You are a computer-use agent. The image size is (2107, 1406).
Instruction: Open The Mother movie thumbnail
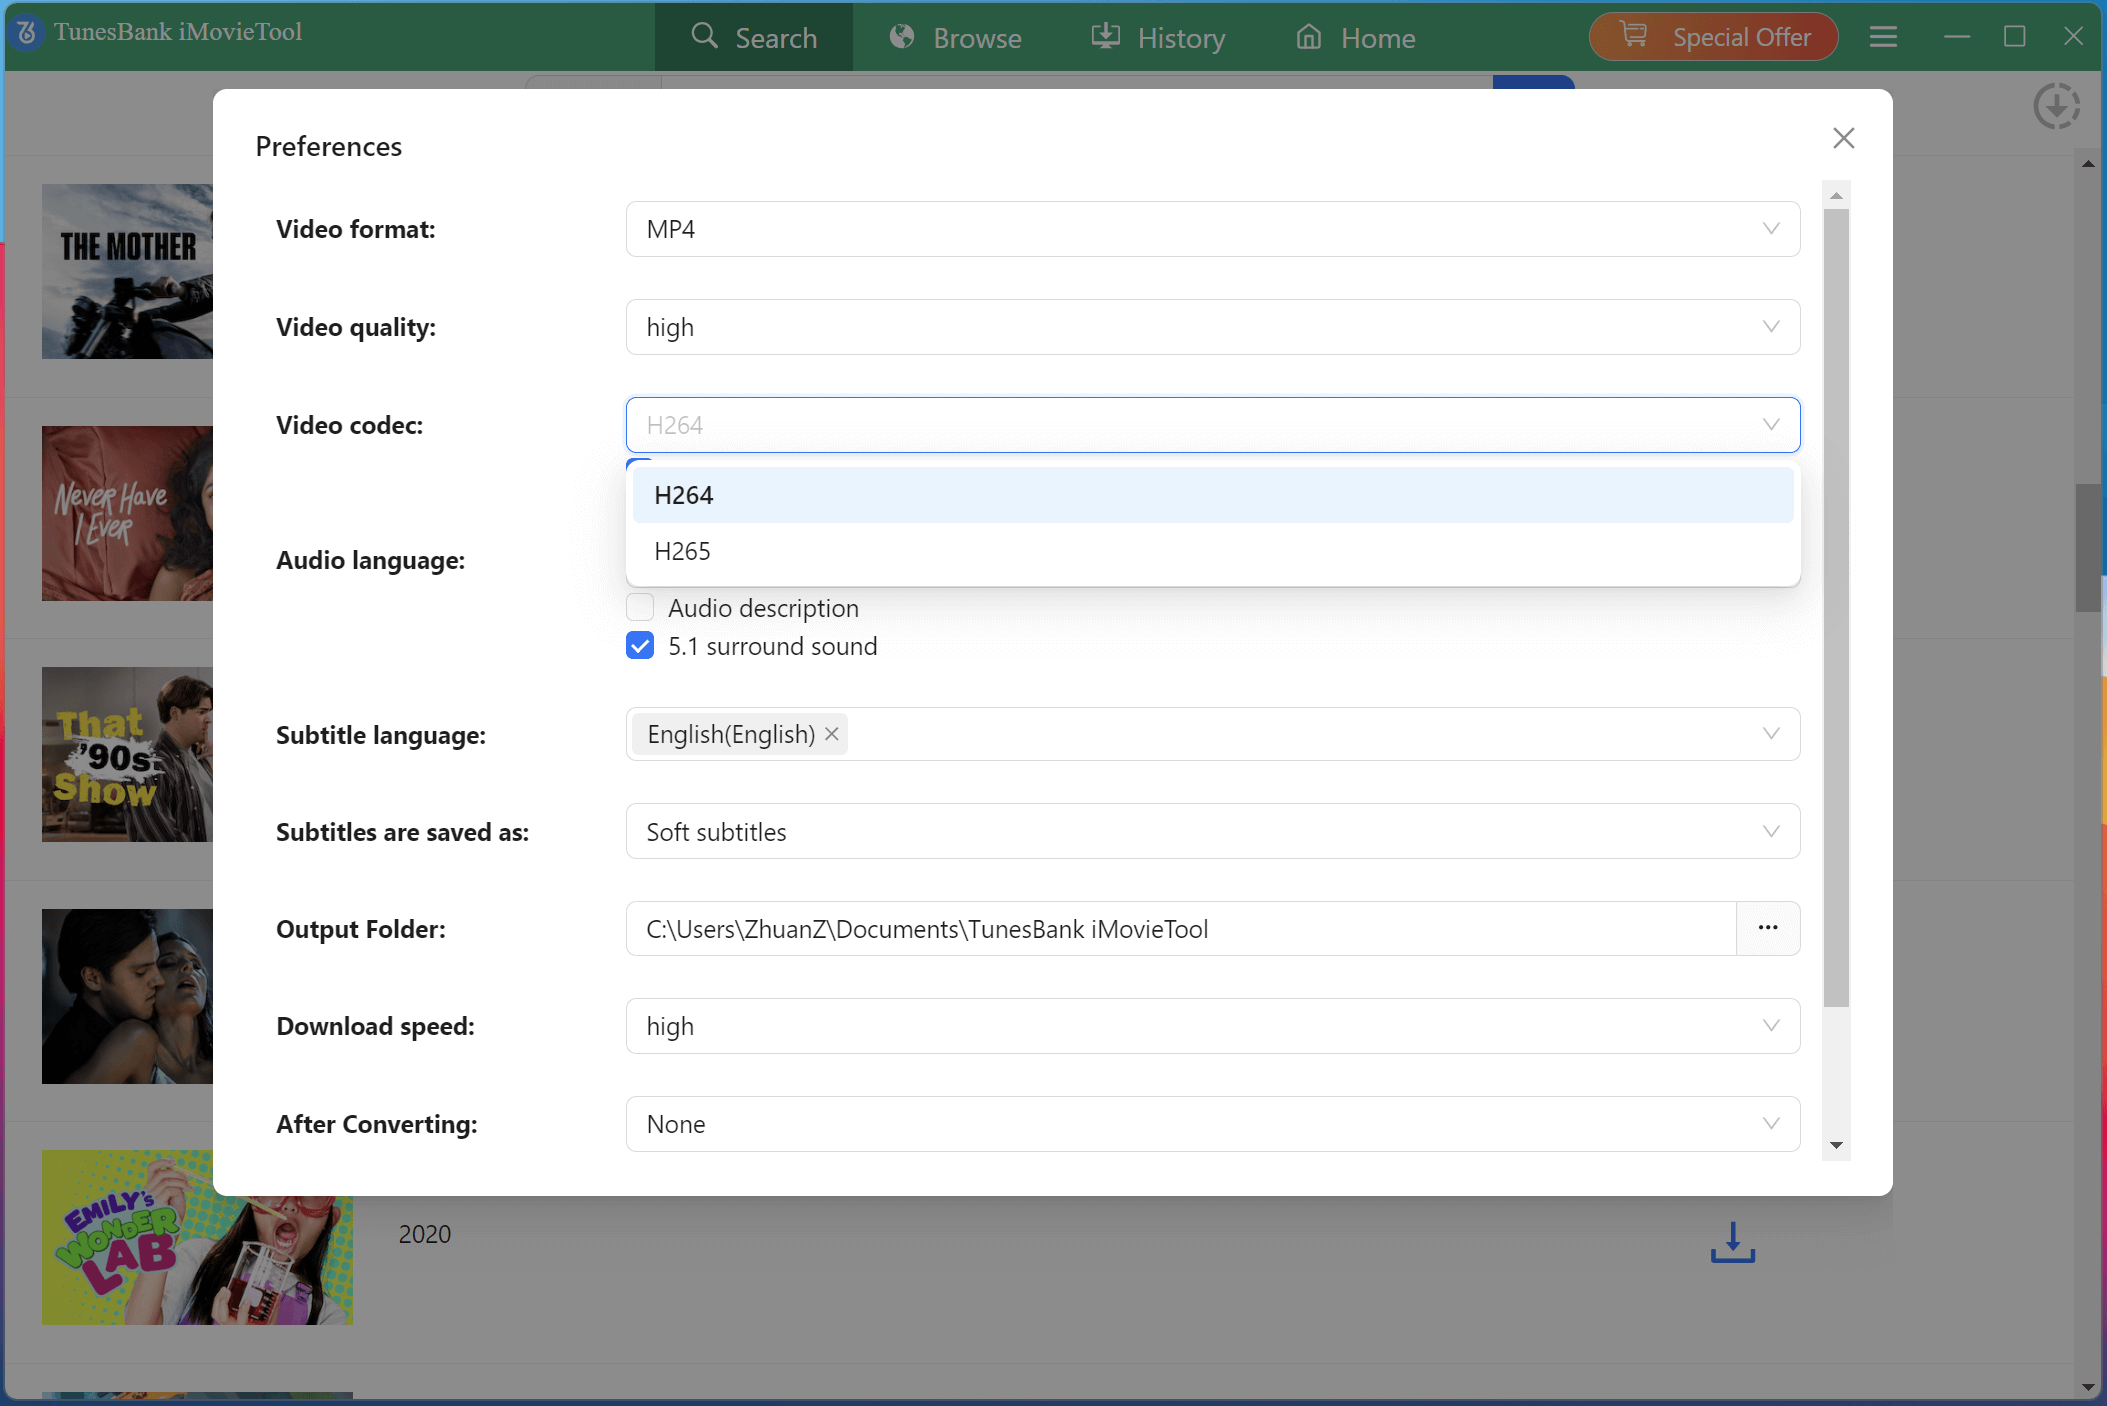coord(127,271)
